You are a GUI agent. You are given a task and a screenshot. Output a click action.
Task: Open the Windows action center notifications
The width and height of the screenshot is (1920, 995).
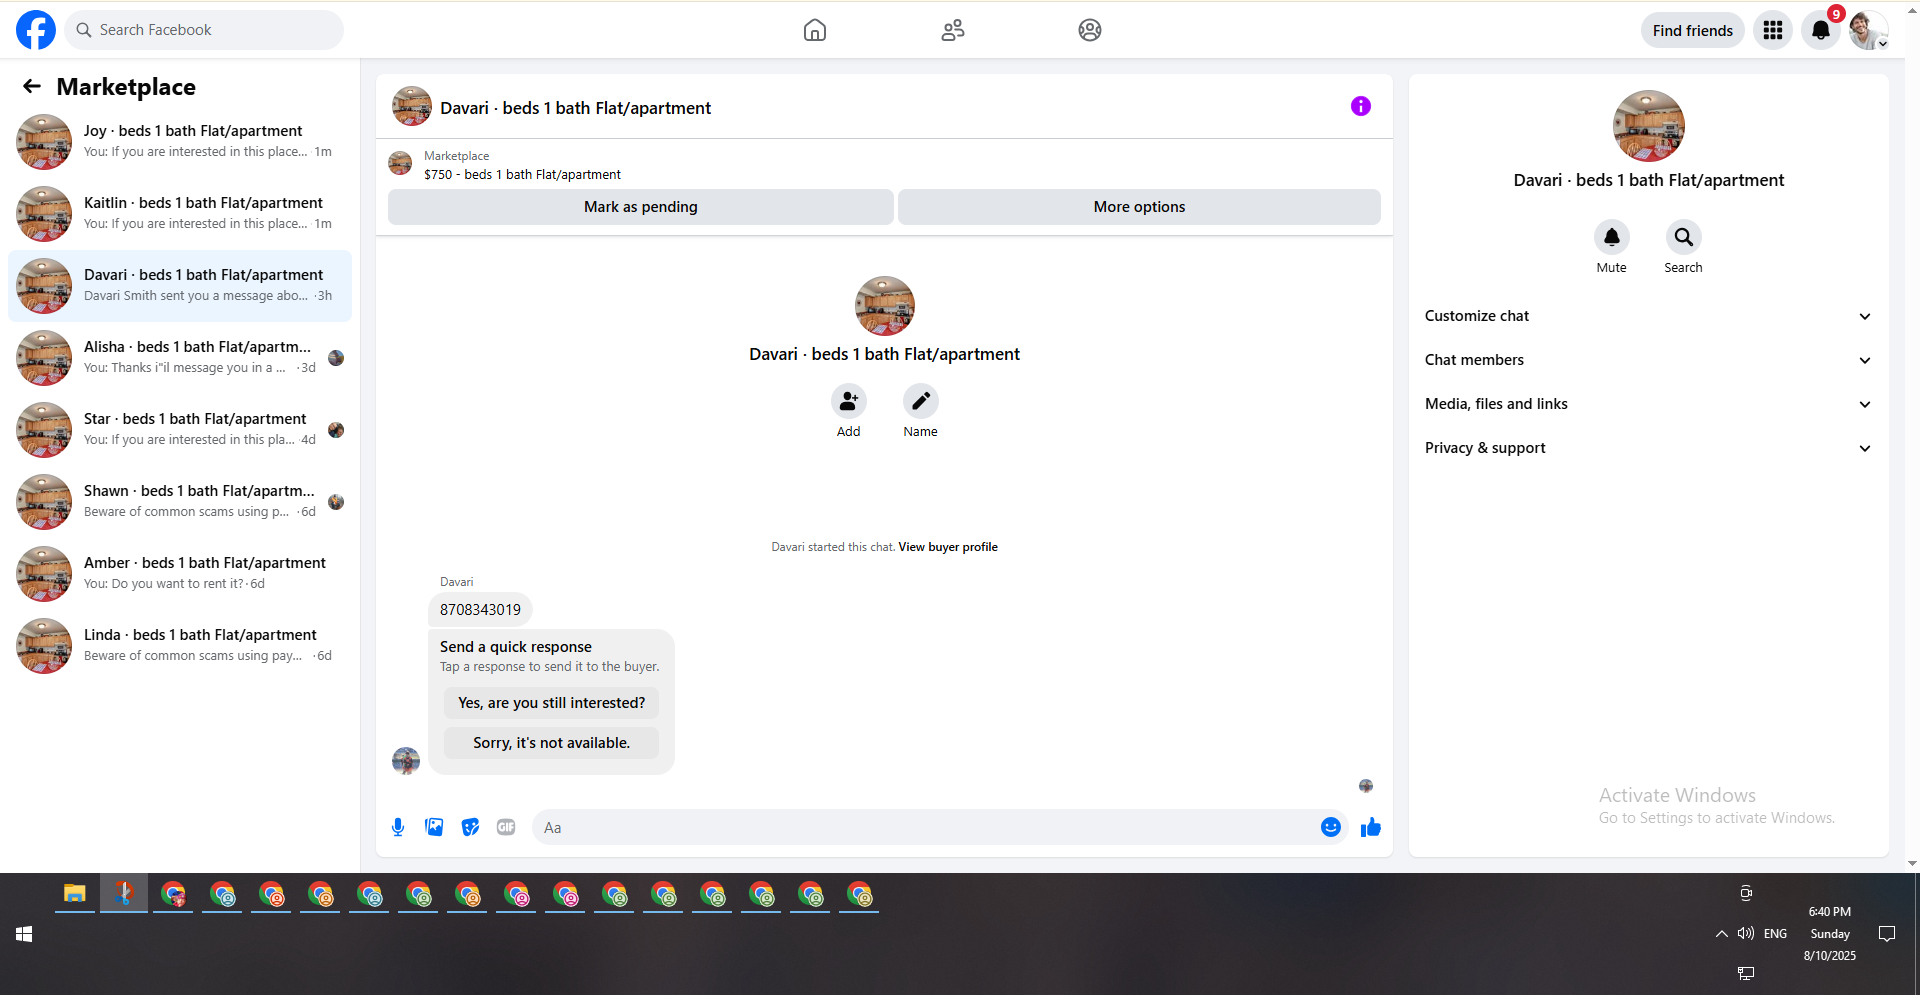[x=1887, y=934]
